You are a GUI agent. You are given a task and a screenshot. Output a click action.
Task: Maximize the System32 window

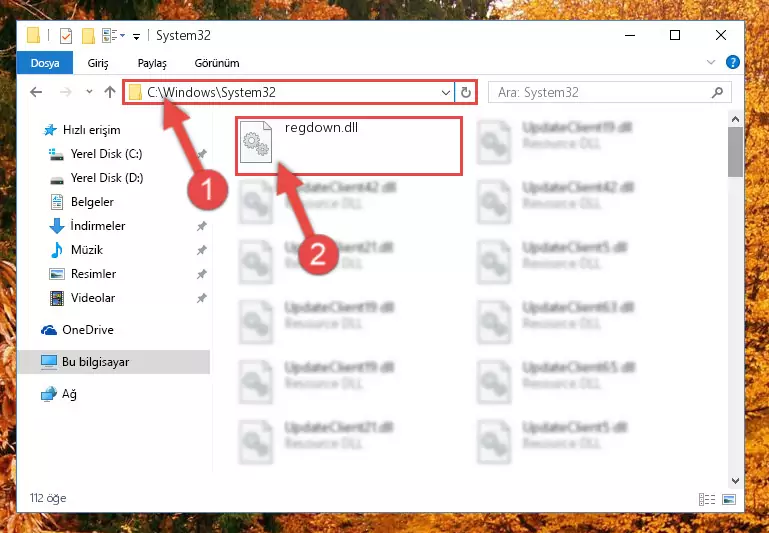click(675, 35)
